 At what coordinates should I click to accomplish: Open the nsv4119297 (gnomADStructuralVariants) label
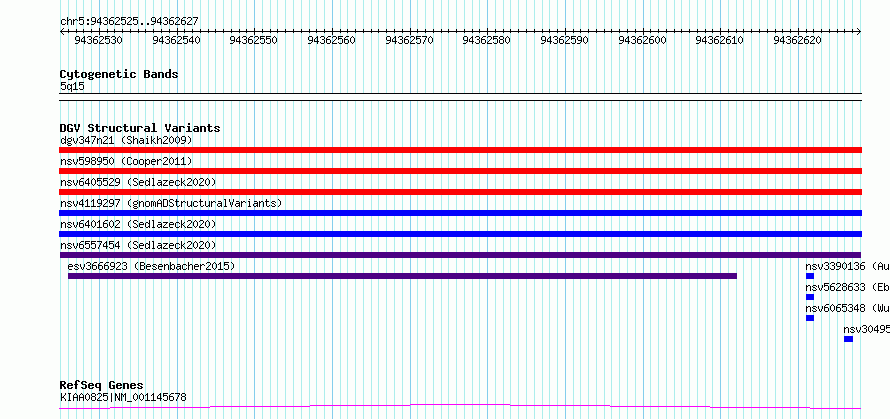click(171, 203)
